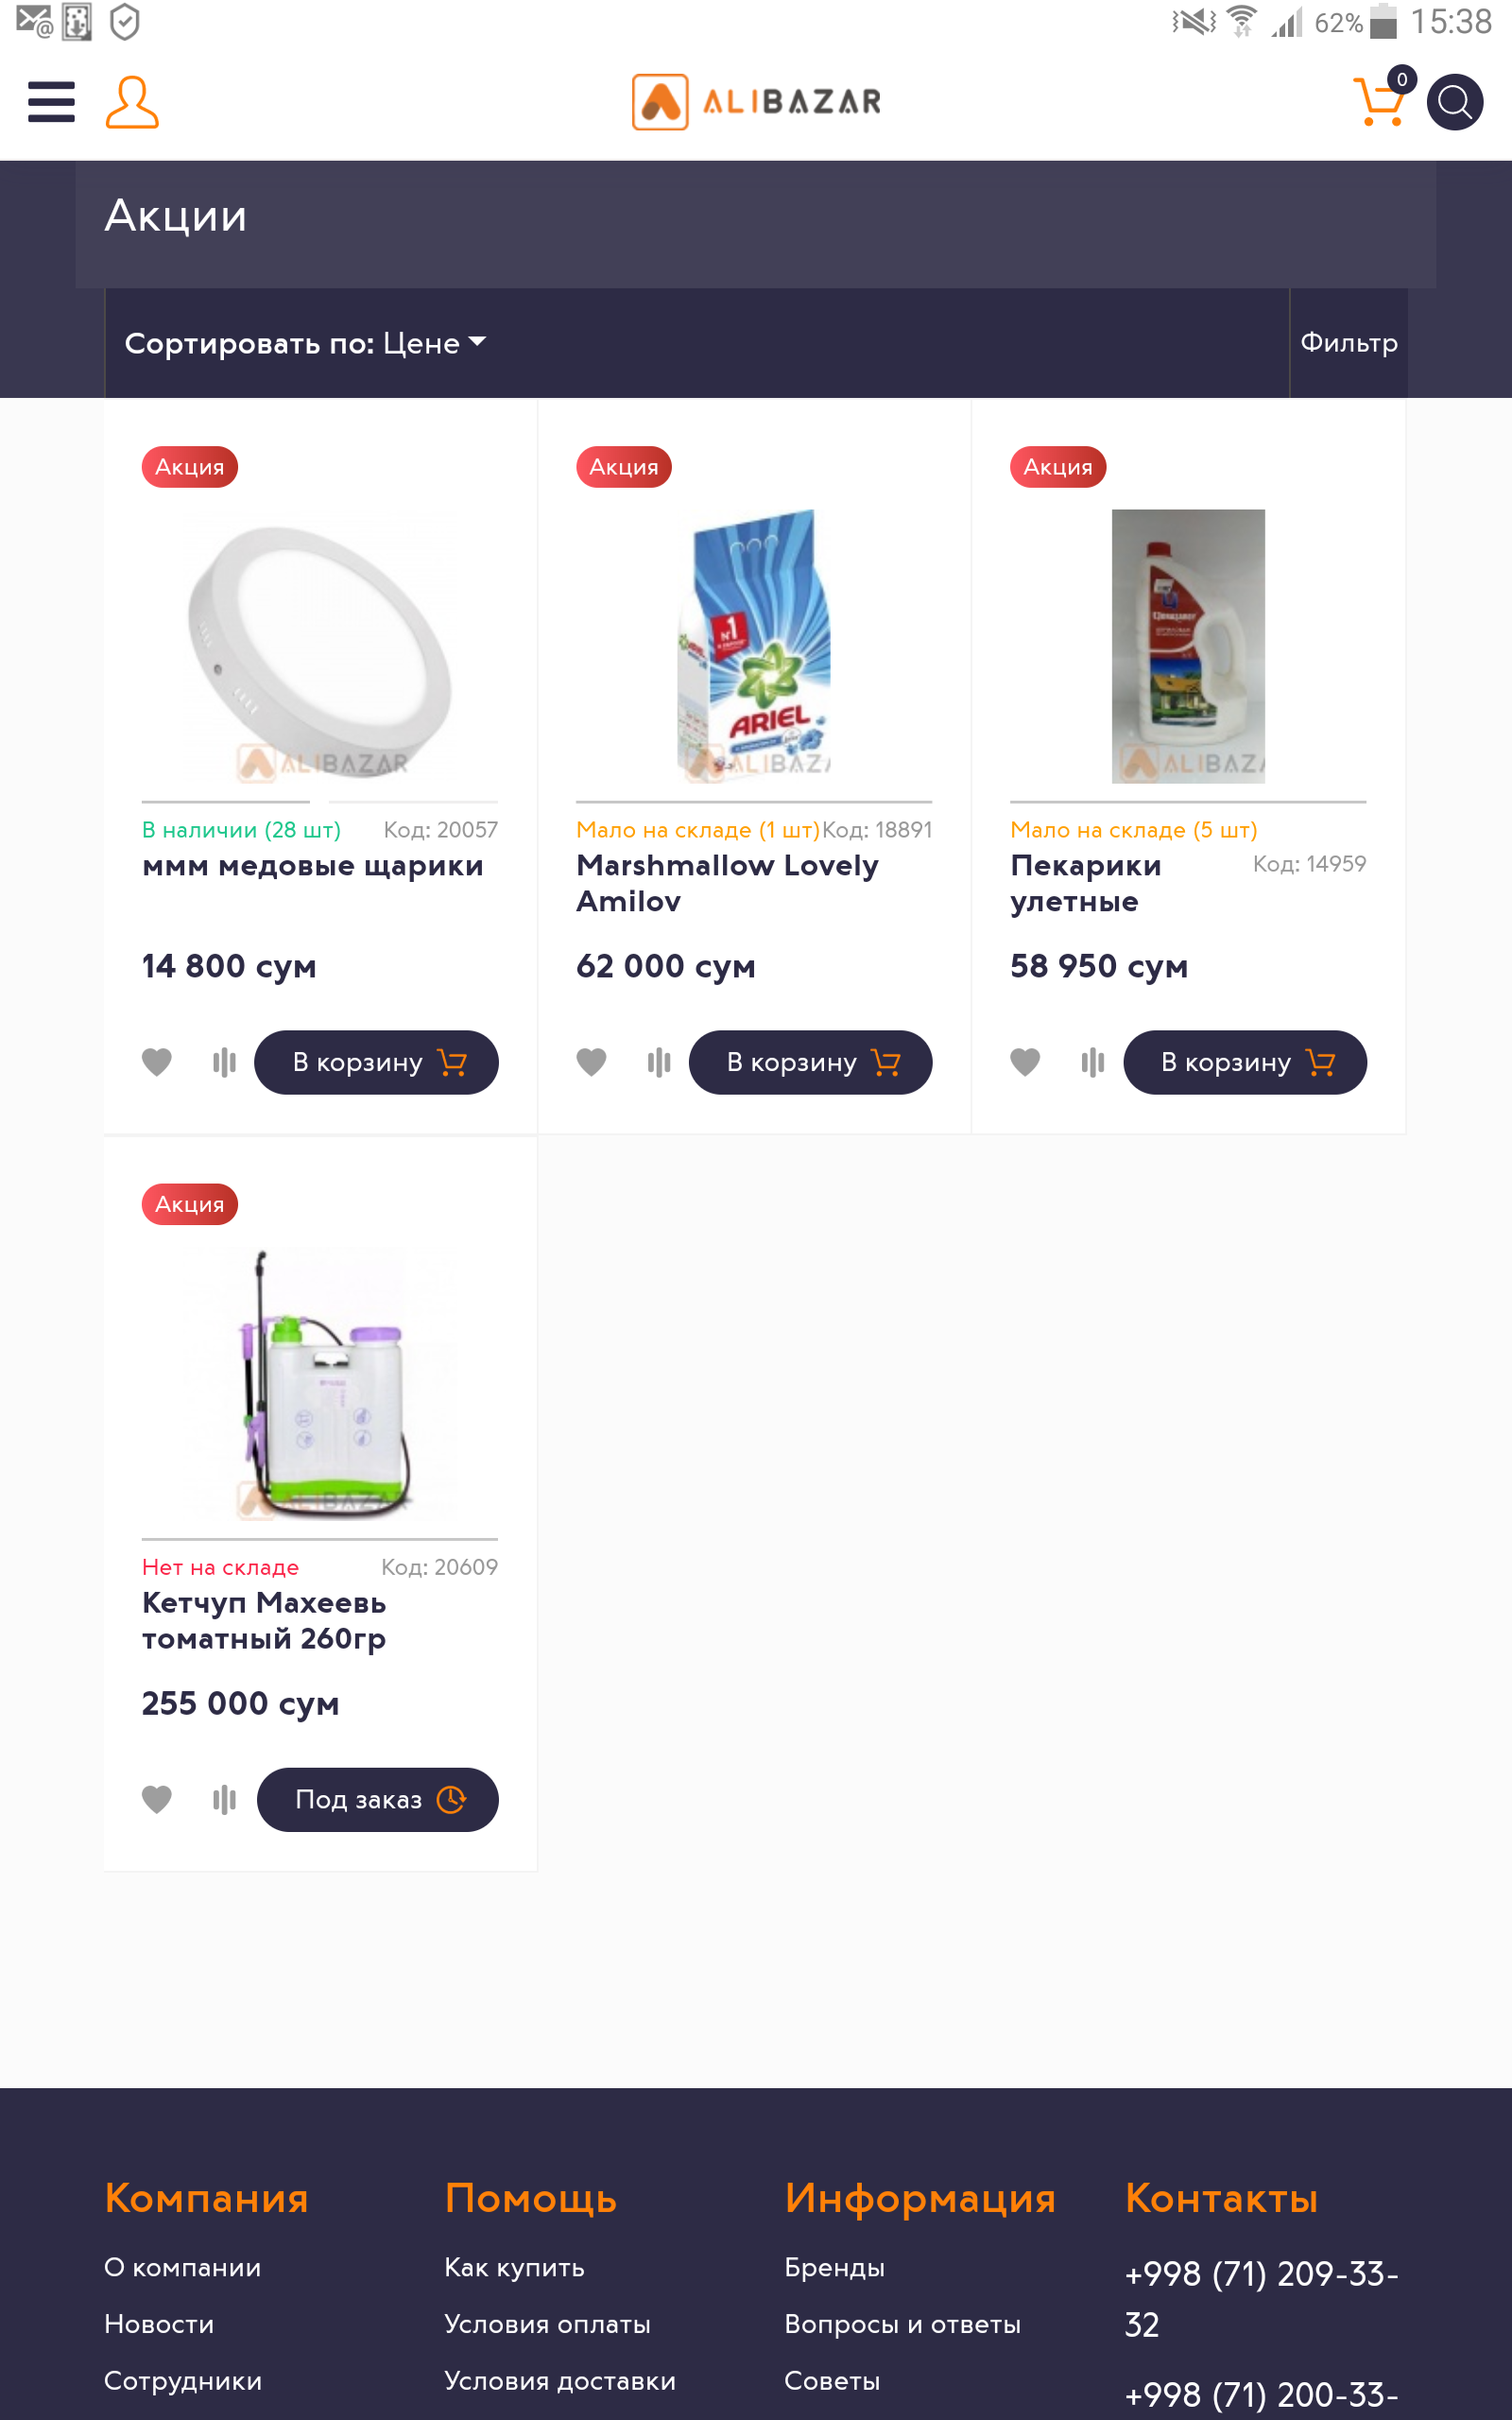Click the search magnifier icon
Image resolution: width=1512 pixels, height=2420 pixels.
tap(1454, 102)
